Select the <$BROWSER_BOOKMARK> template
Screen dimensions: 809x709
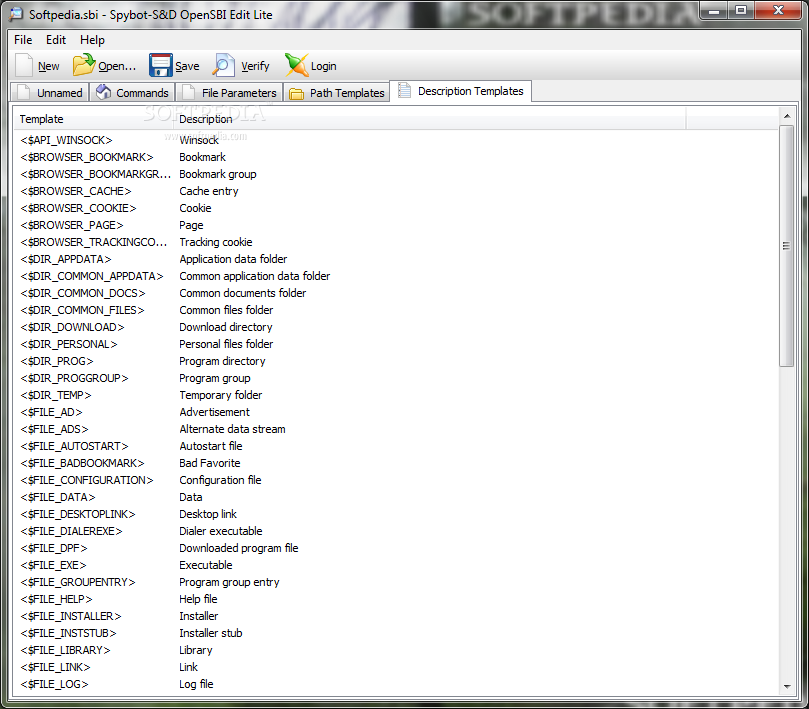[87, 157]
